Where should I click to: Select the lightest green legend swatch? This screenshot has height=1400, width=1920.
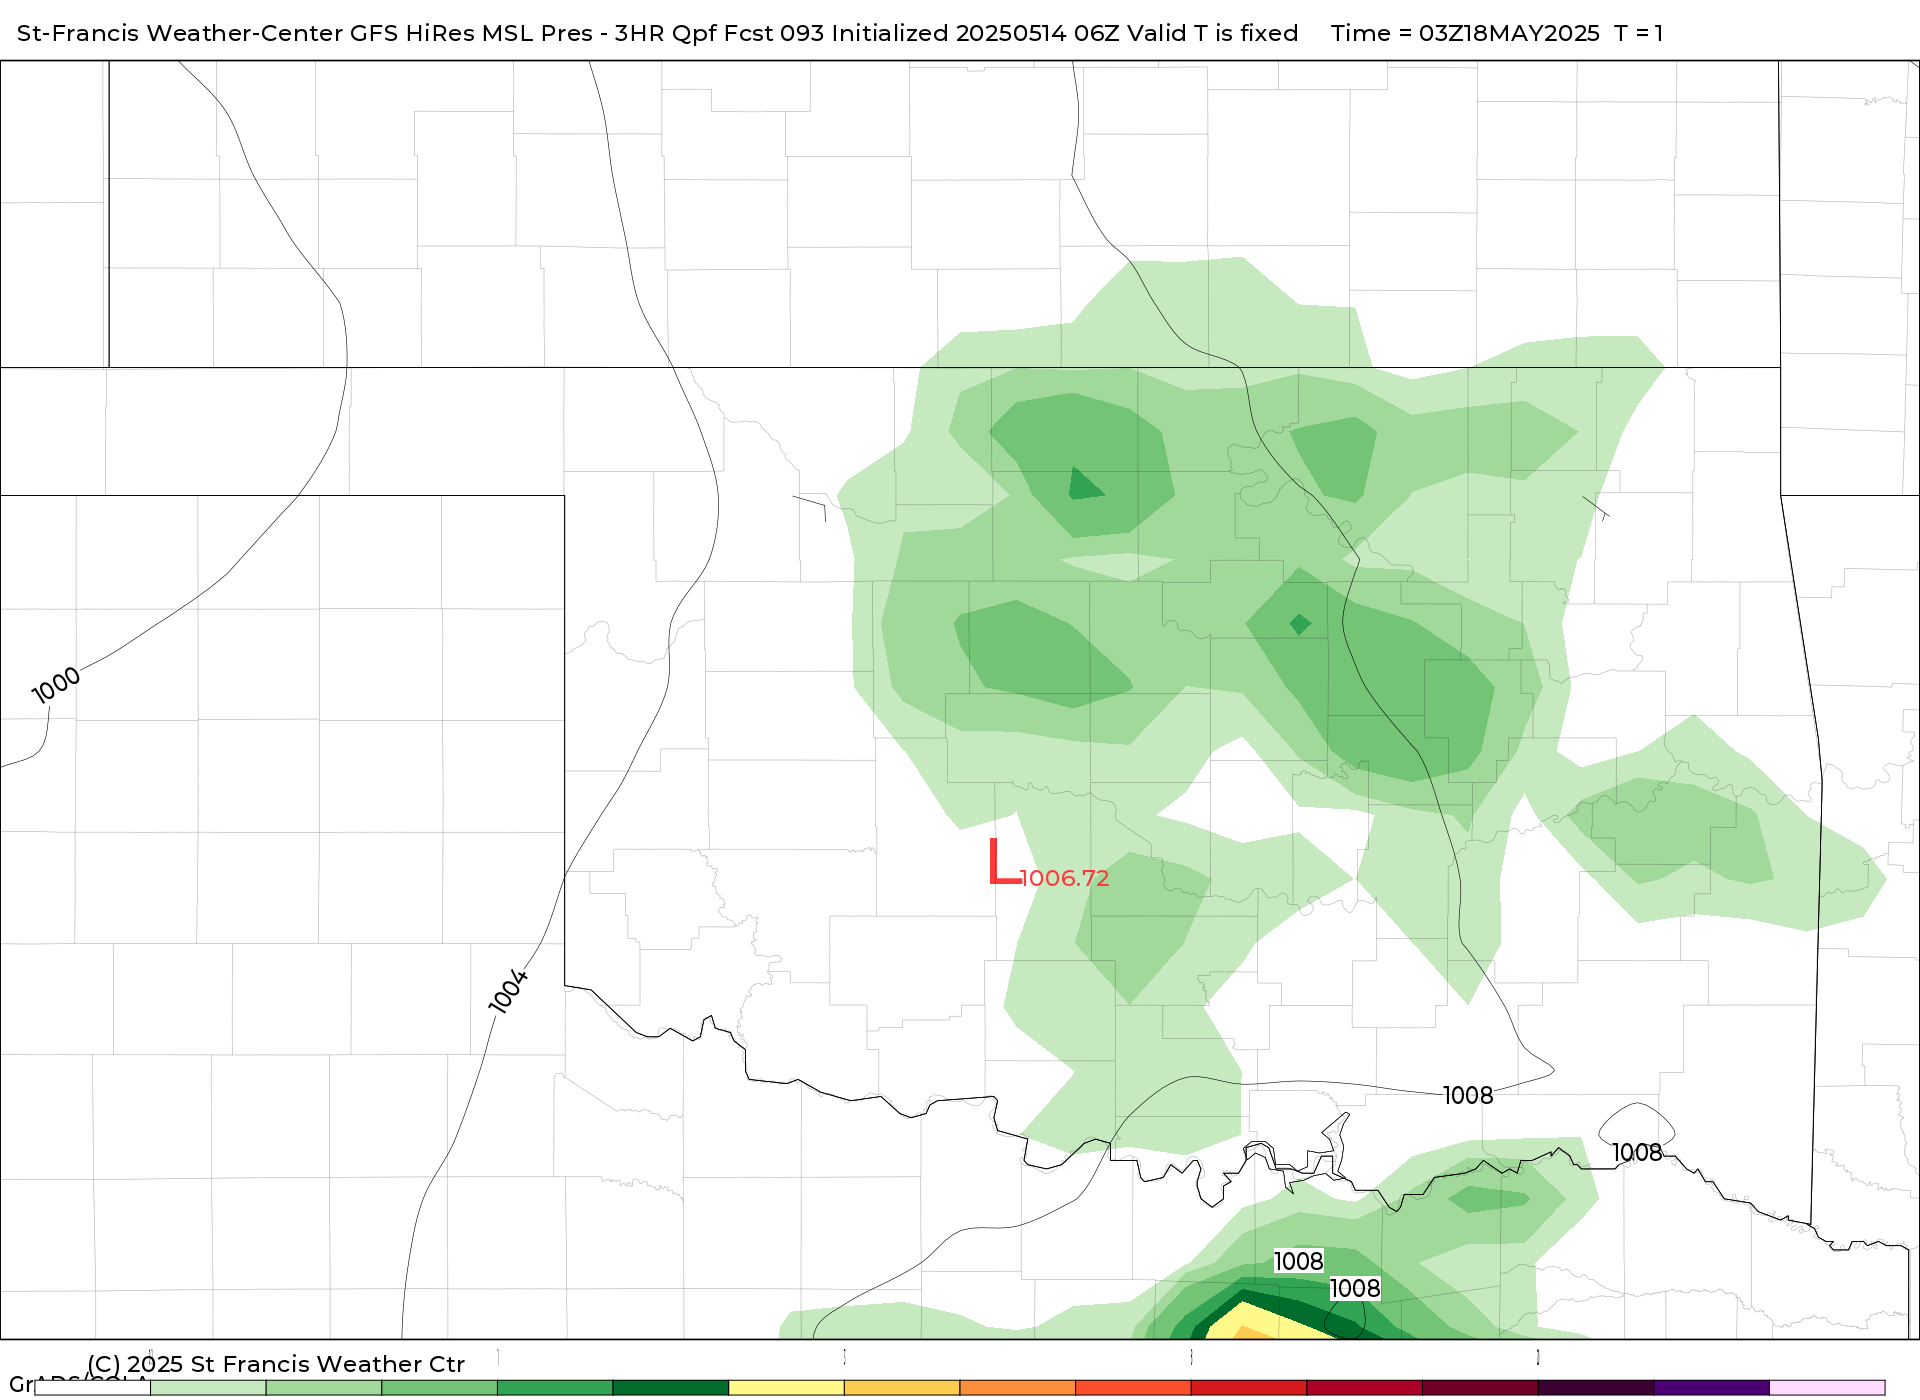coord(208,1388)
